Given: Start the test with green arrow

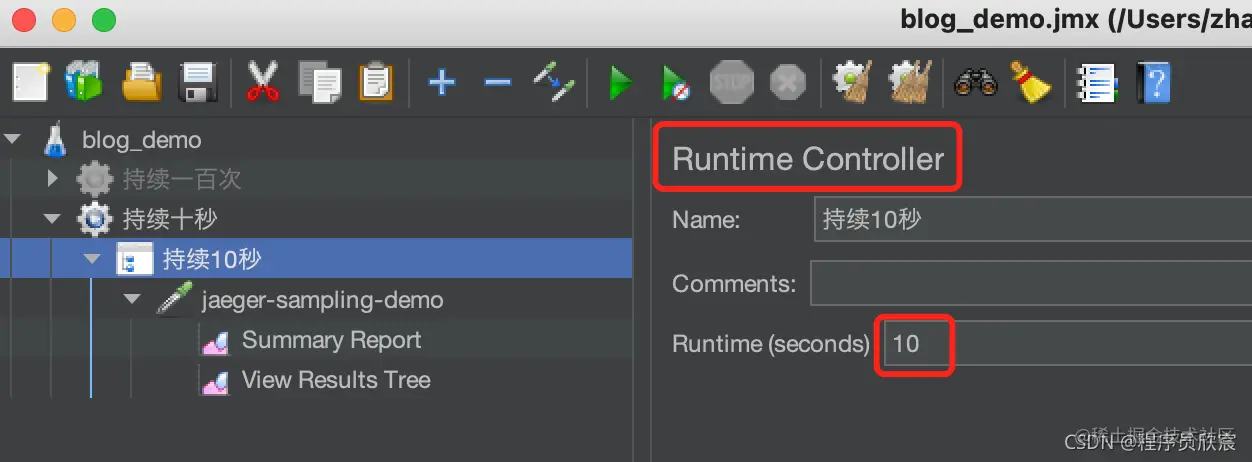Looking at the screenshot, I should pos(621,82).
